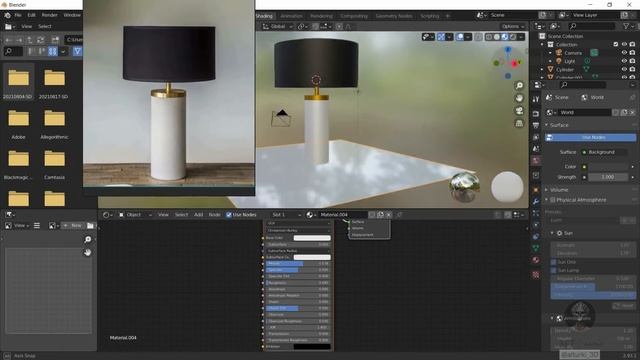Toggle X-ray mode in viewport
Screen dimensions: 640x360
tap(478, 37)
